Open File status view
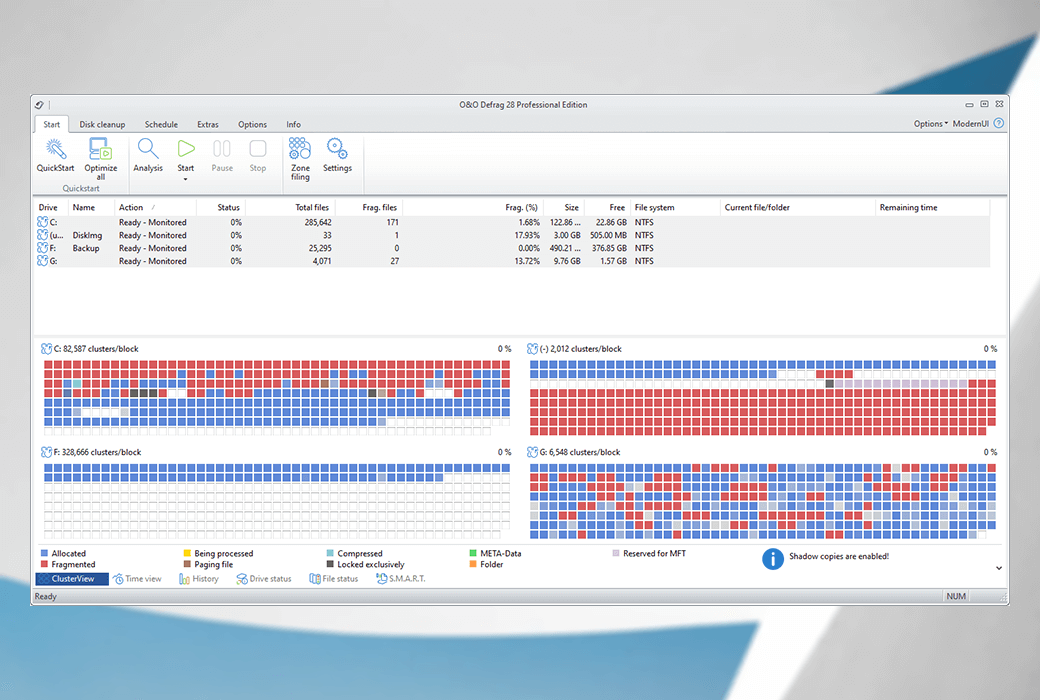 pos(334,579)
